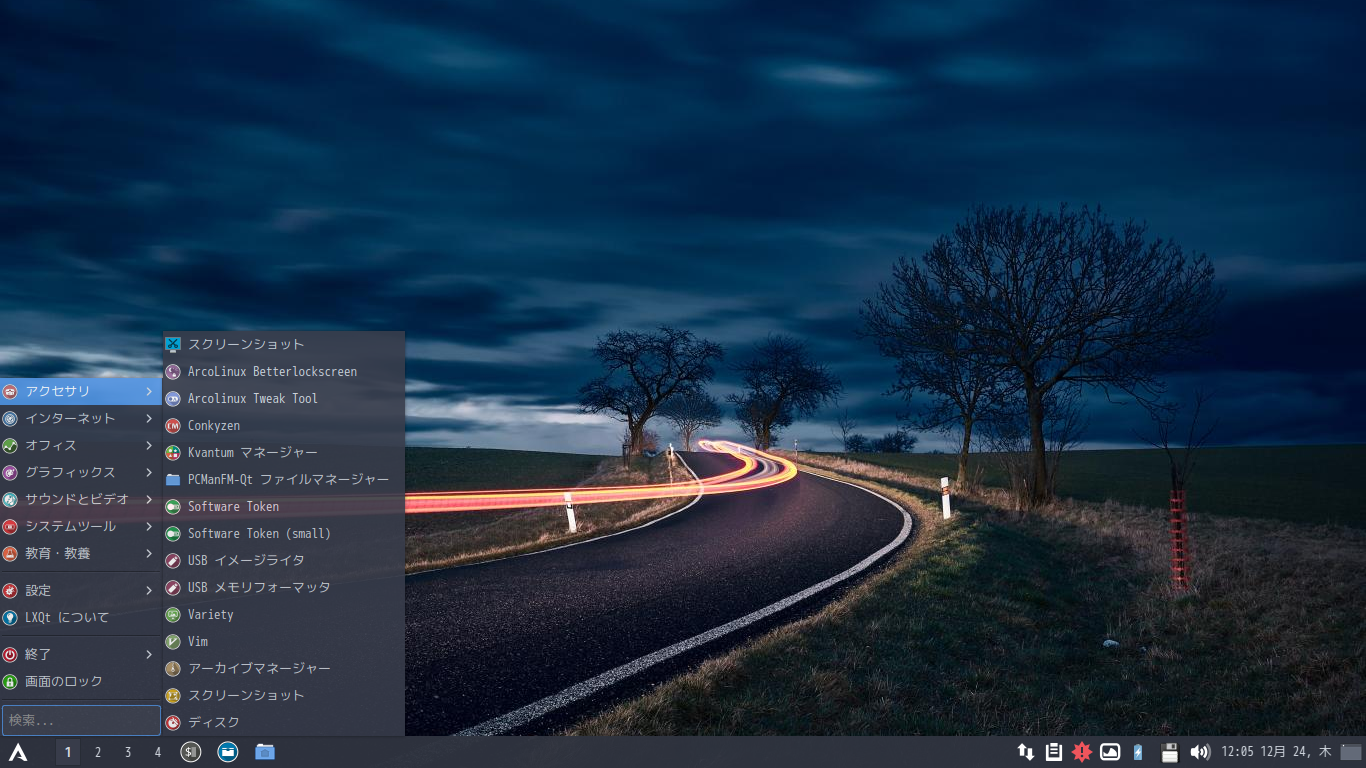
Task: Open Vim from the accessories menu
Action: (x=284, y=641)
